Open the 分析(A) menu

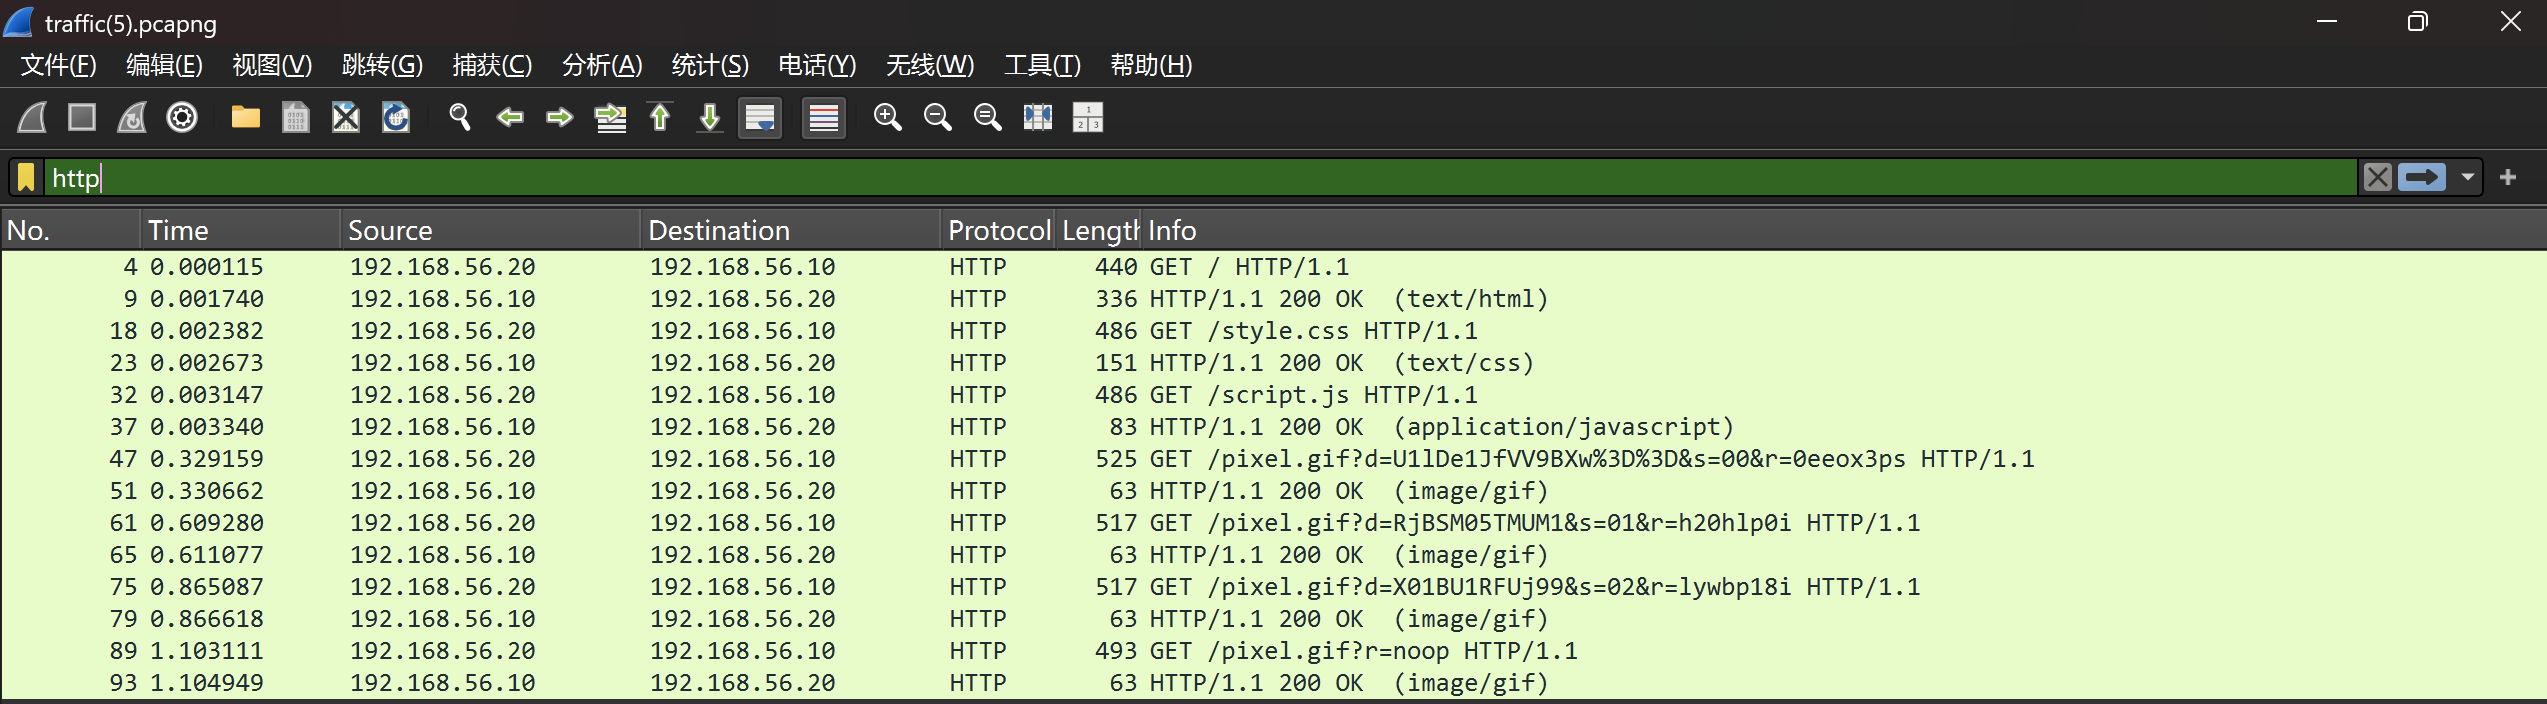click(602, 65)
